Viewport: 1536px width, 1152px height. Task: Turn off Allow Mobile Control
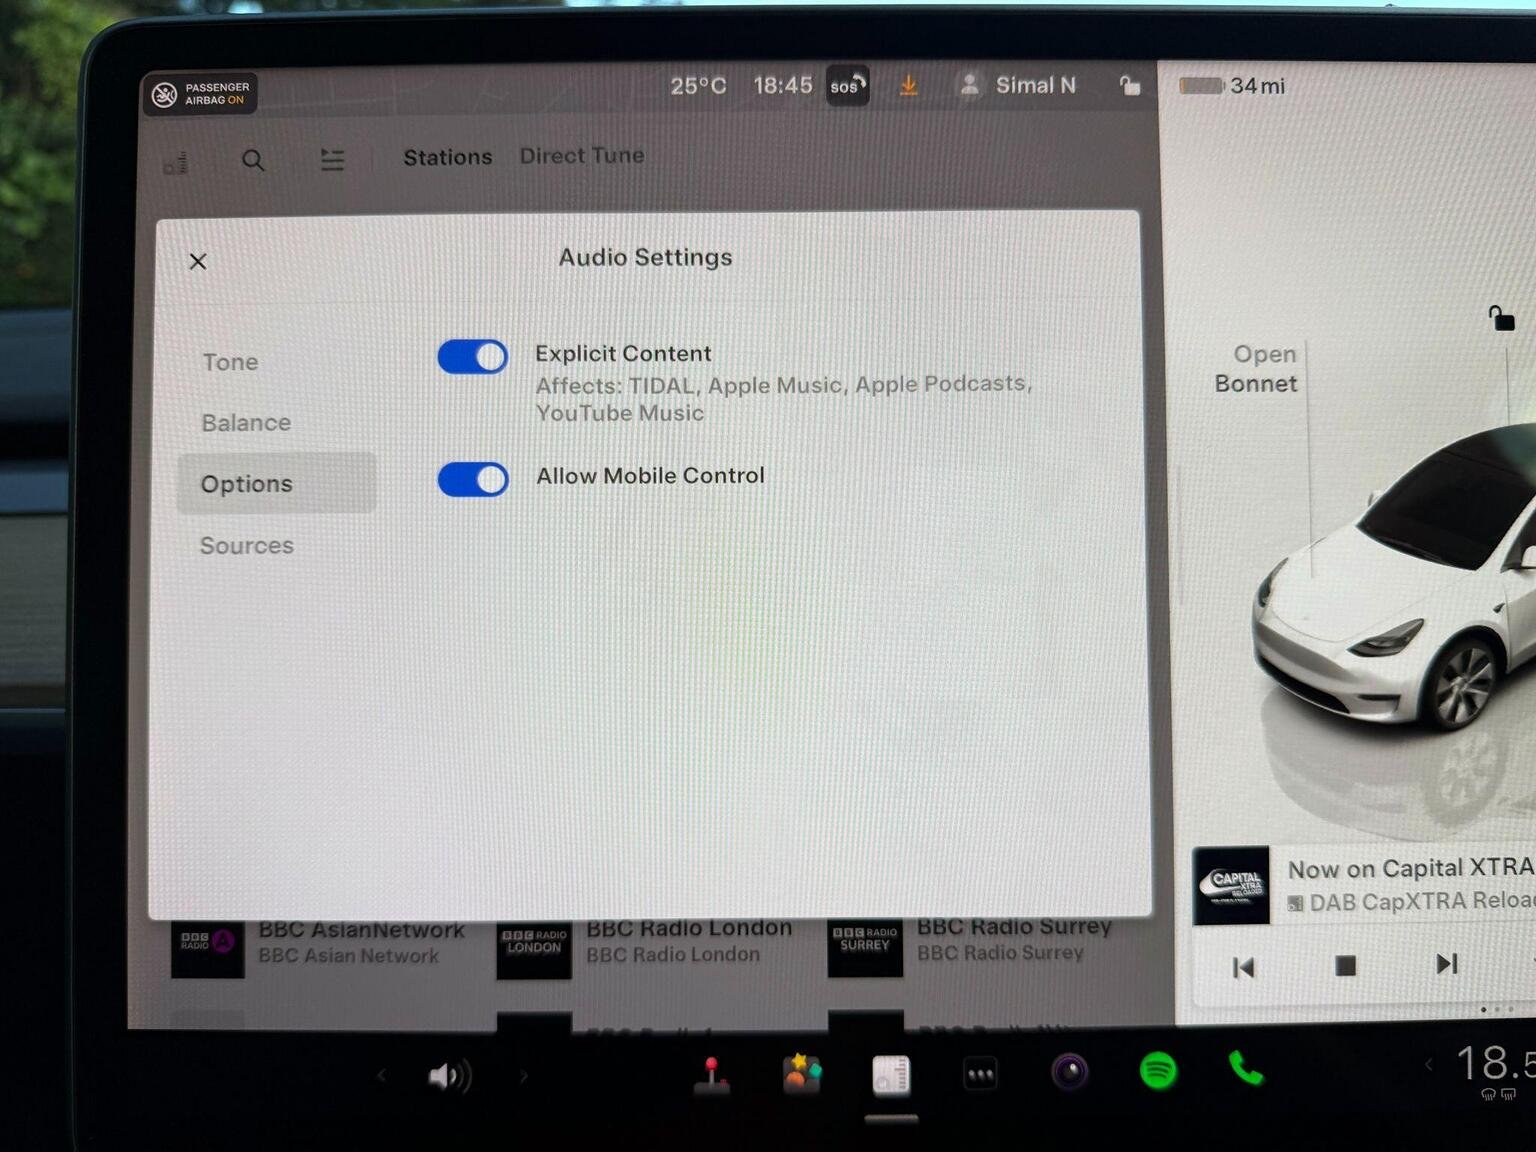(x=473, y=480)
